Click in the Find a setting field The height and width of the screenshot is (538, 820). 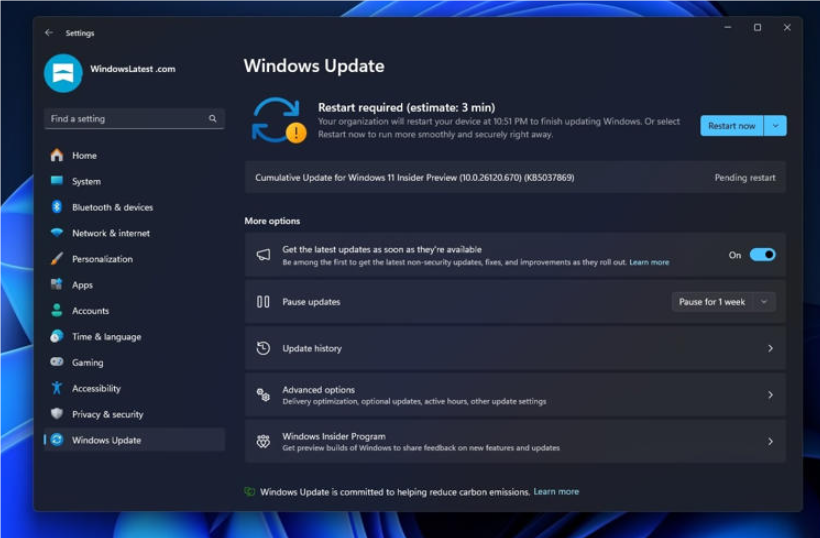coord(135,119)
